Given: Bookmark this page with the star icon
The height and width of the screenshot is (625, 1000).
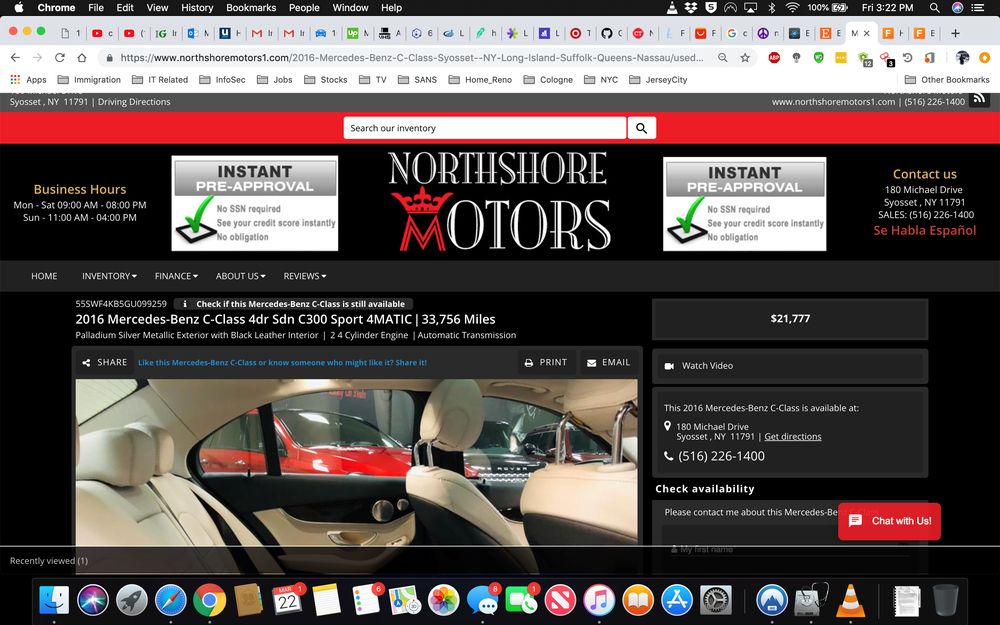Looking at the screenshot, I should [745, 58].
